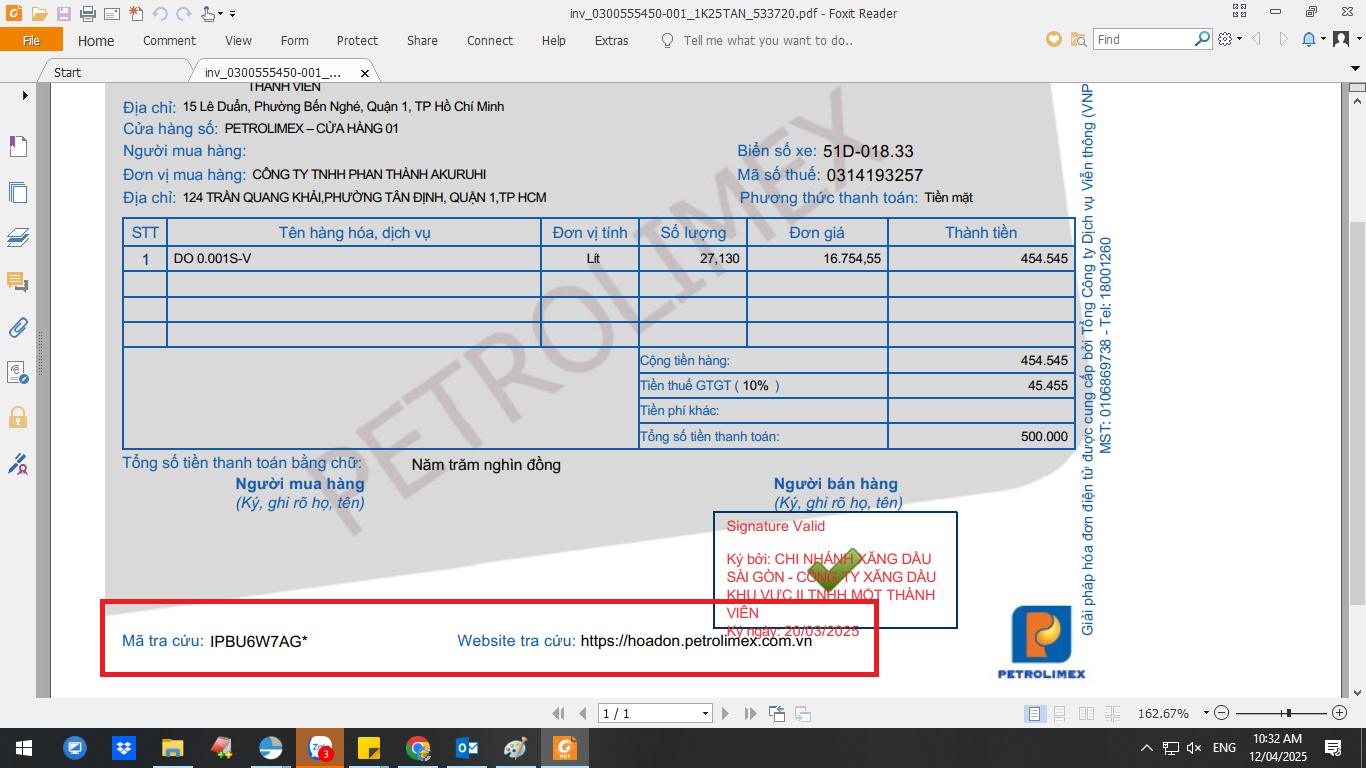Click the zoom in plus button
1366x768 pixels.
pos(1340,713)
